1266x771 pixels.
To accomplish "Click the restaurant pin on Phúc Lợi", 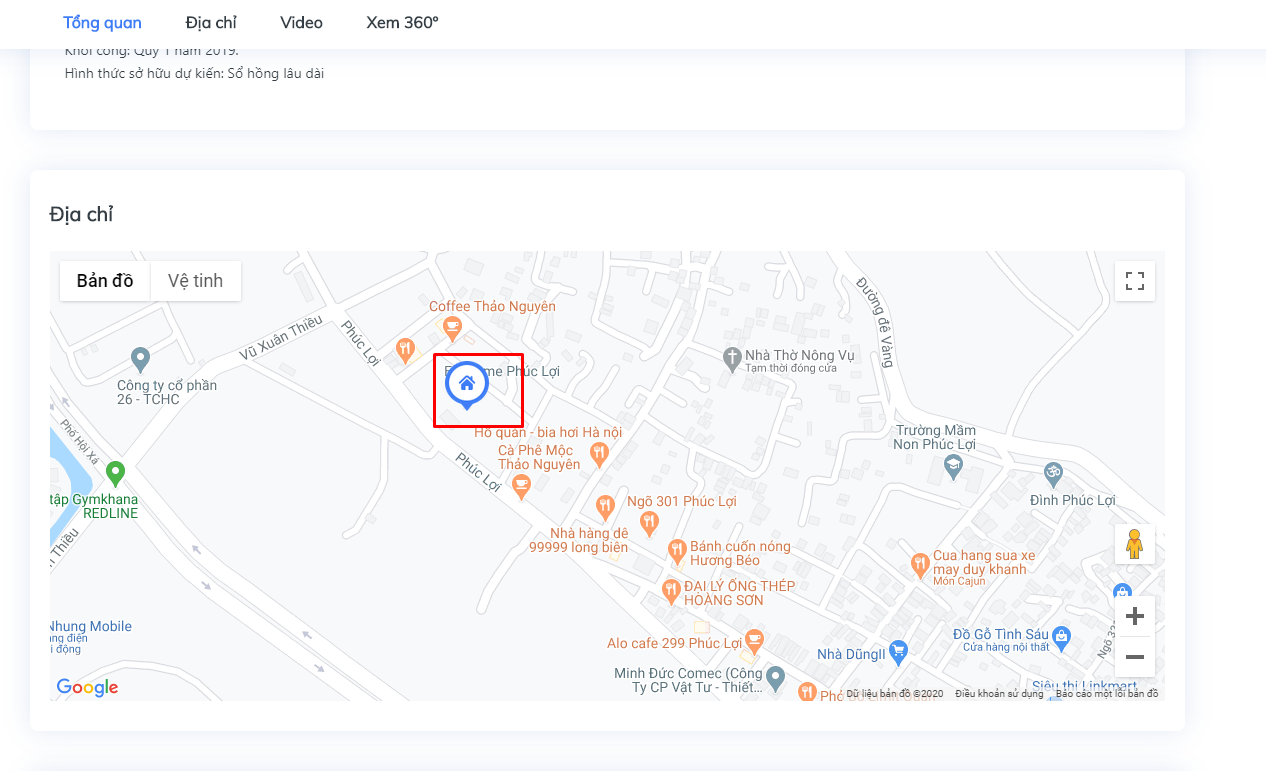I will coord(405,349).
